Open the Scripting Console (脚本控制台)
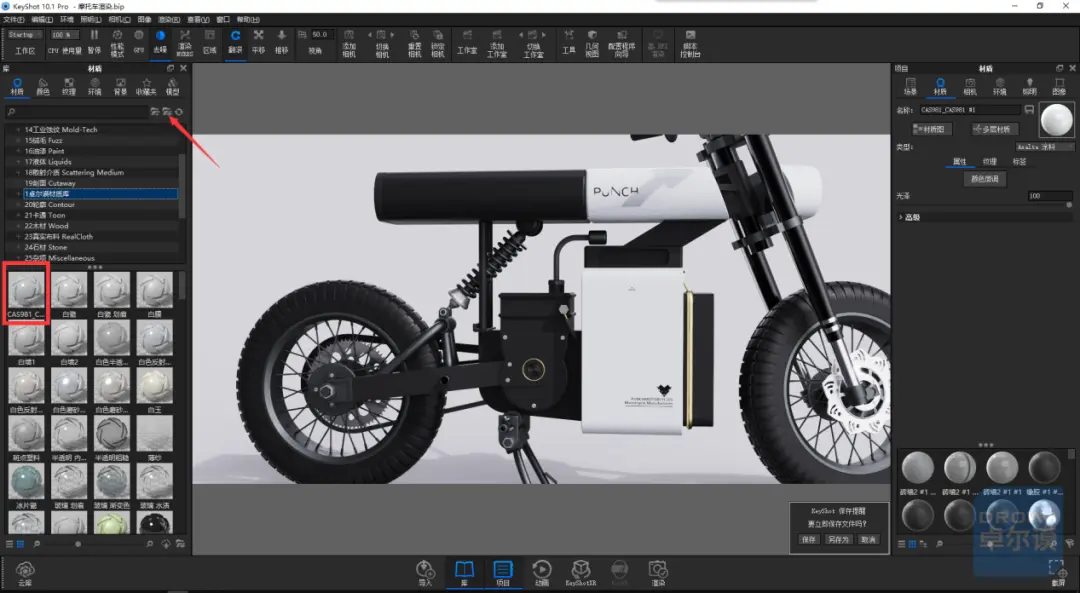The image size is (1080, 593). click(x=690, y=43)
